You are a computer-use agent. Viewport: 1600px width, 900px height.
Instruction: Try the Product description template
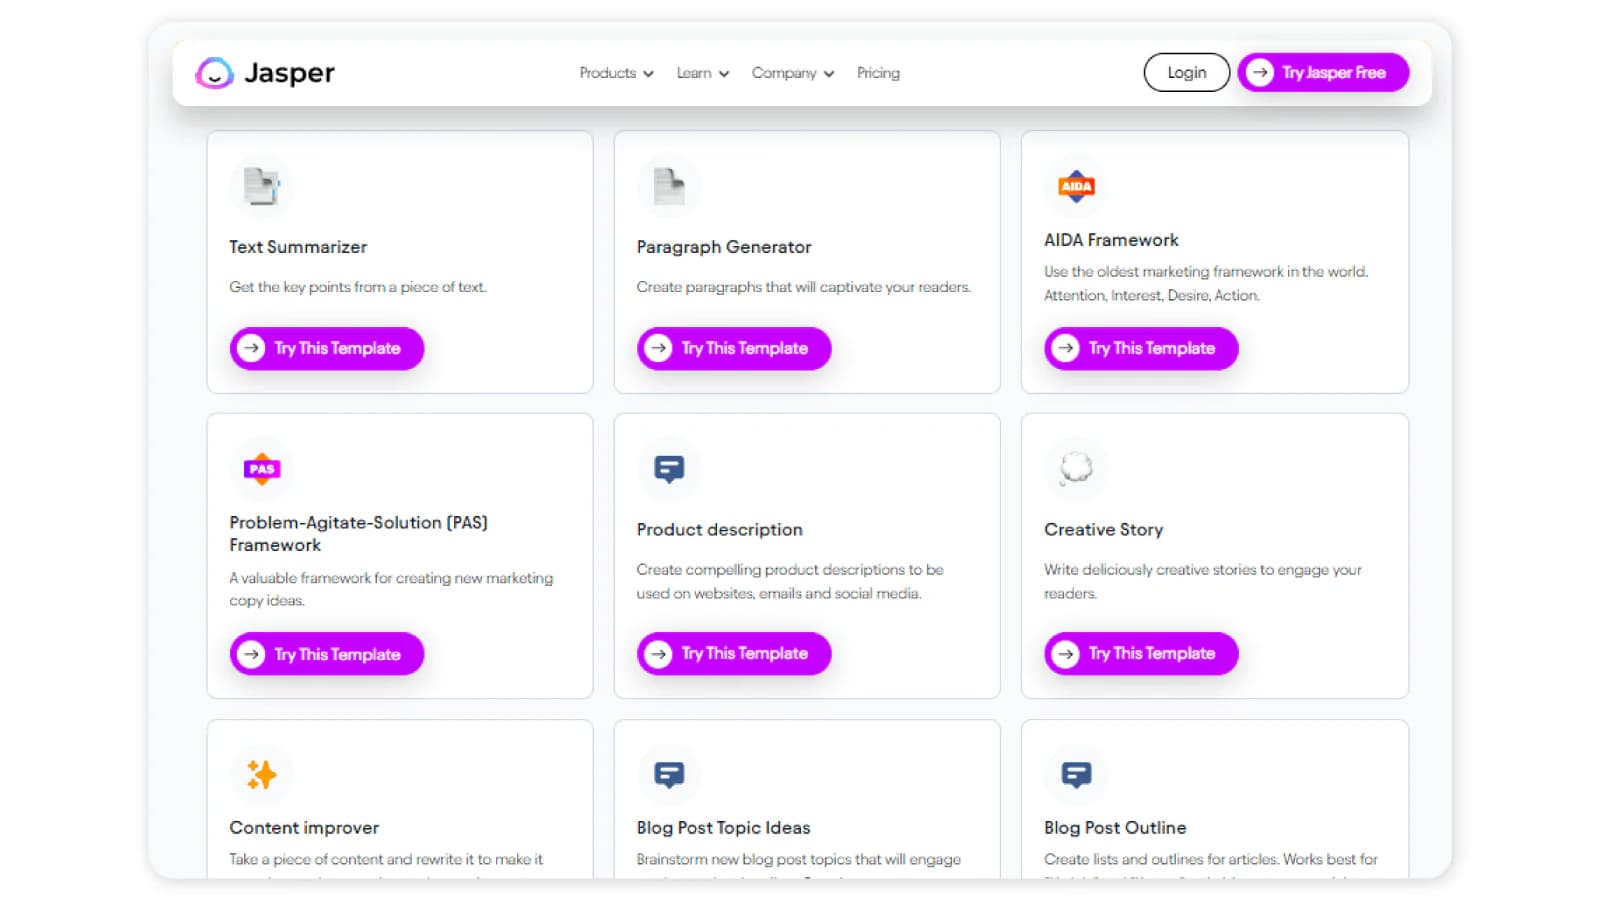pyautogui.click(x=734, y=653)
